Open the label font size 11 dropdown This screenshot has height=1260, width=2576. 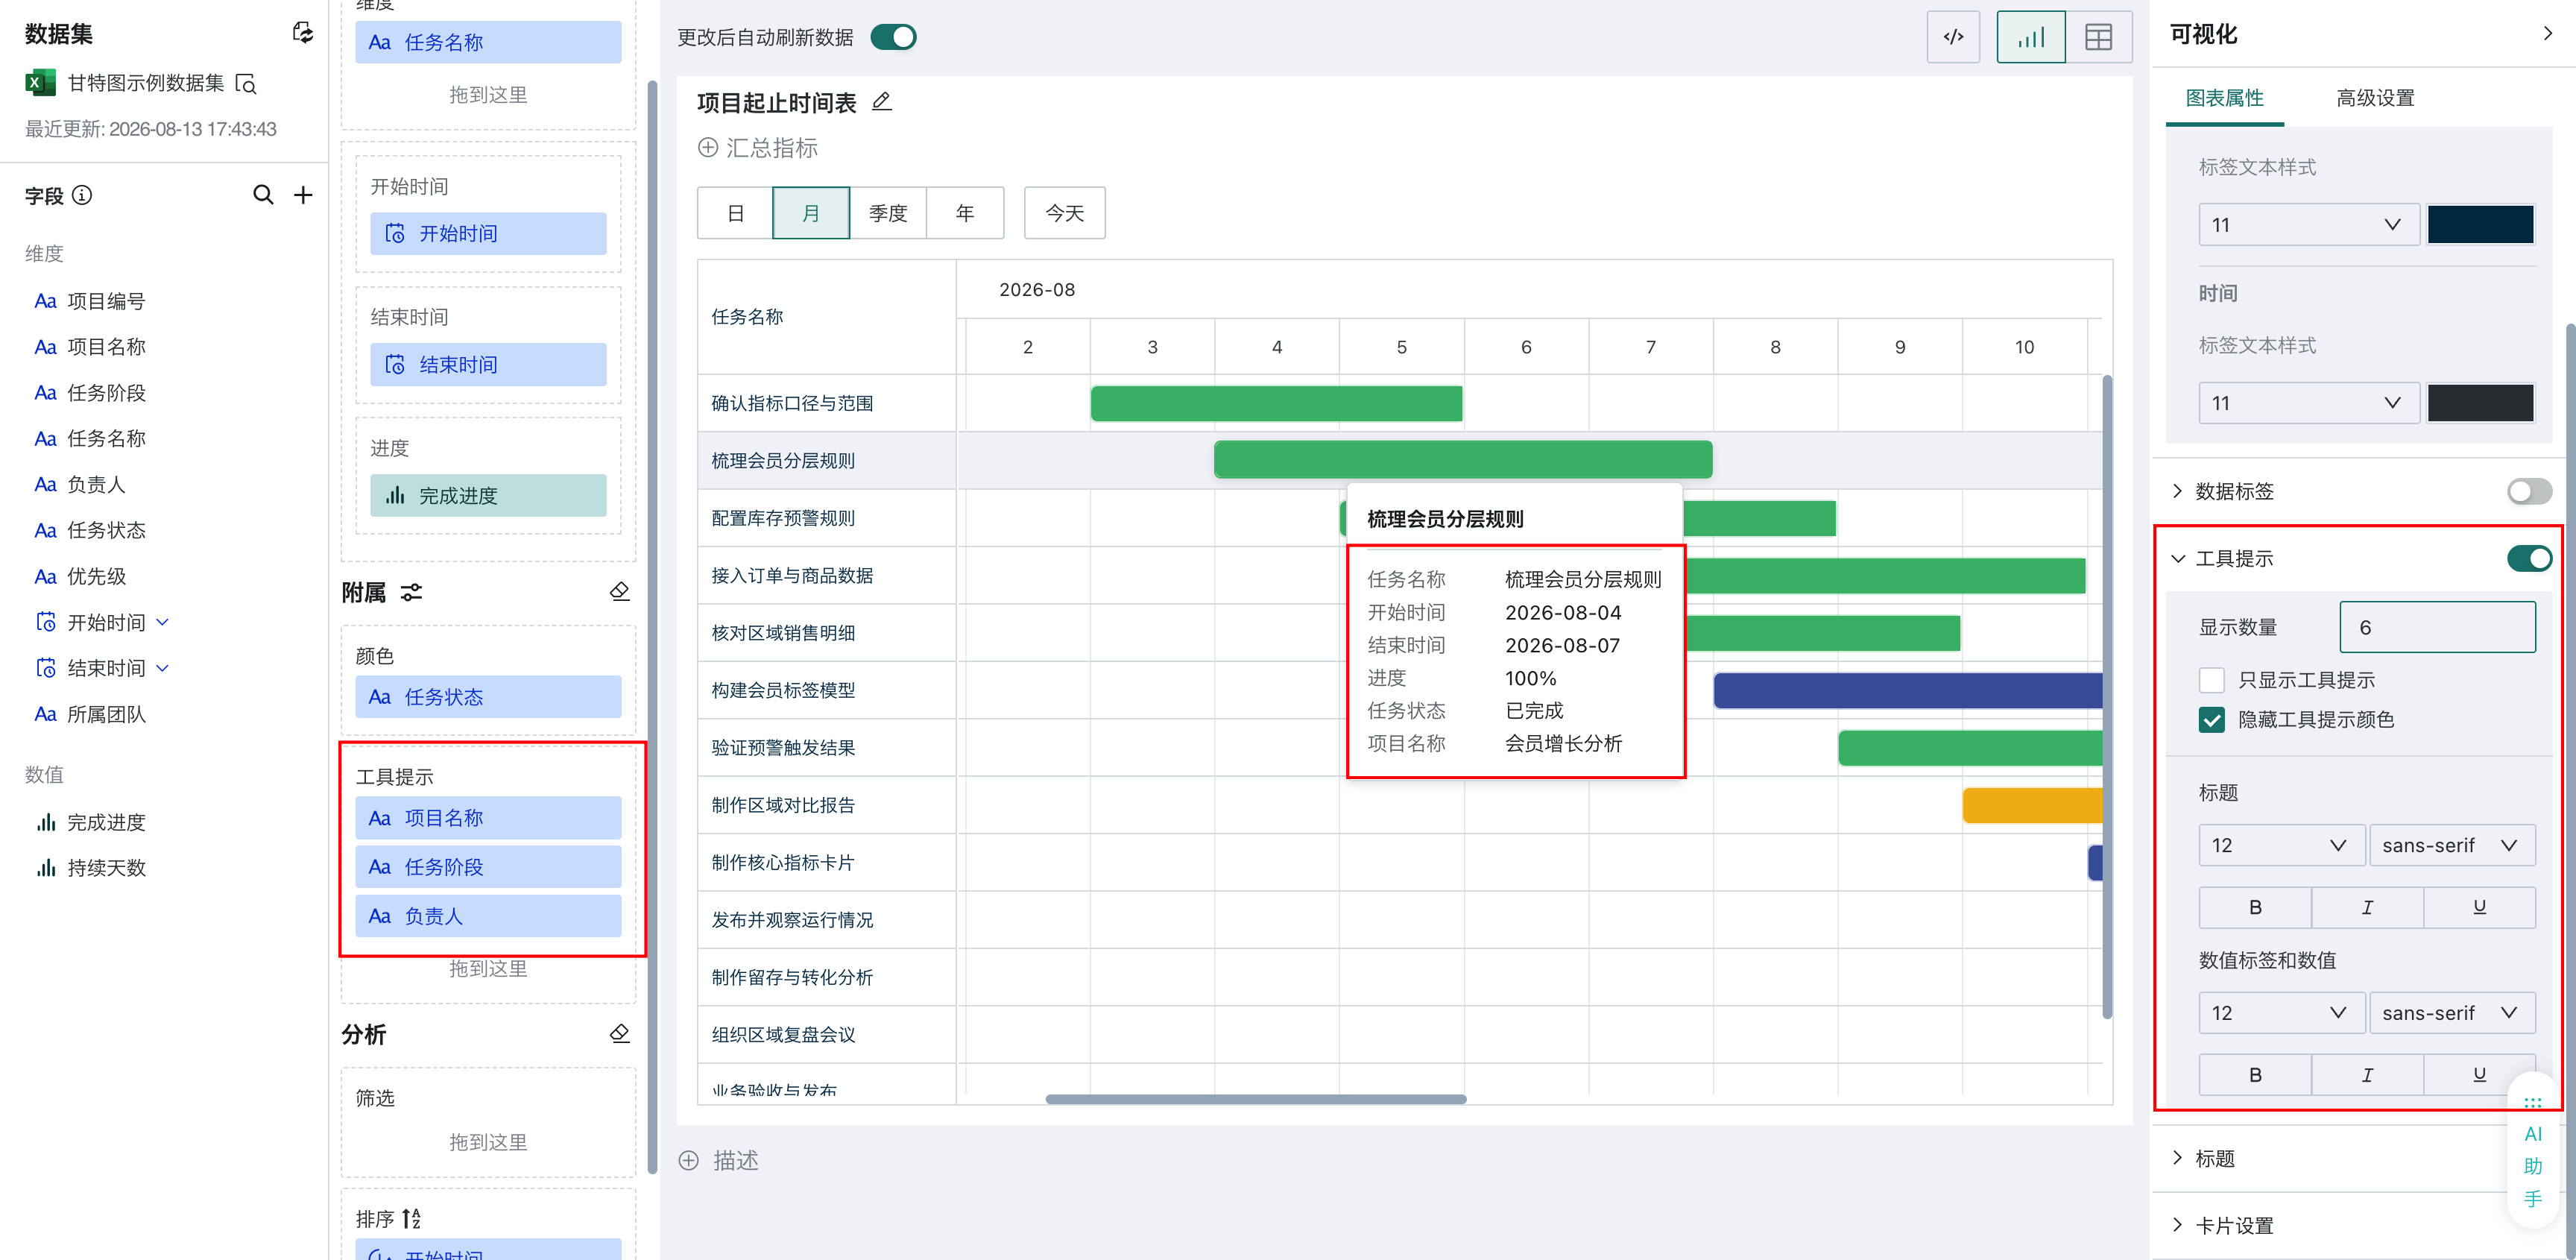(2308, 225)
